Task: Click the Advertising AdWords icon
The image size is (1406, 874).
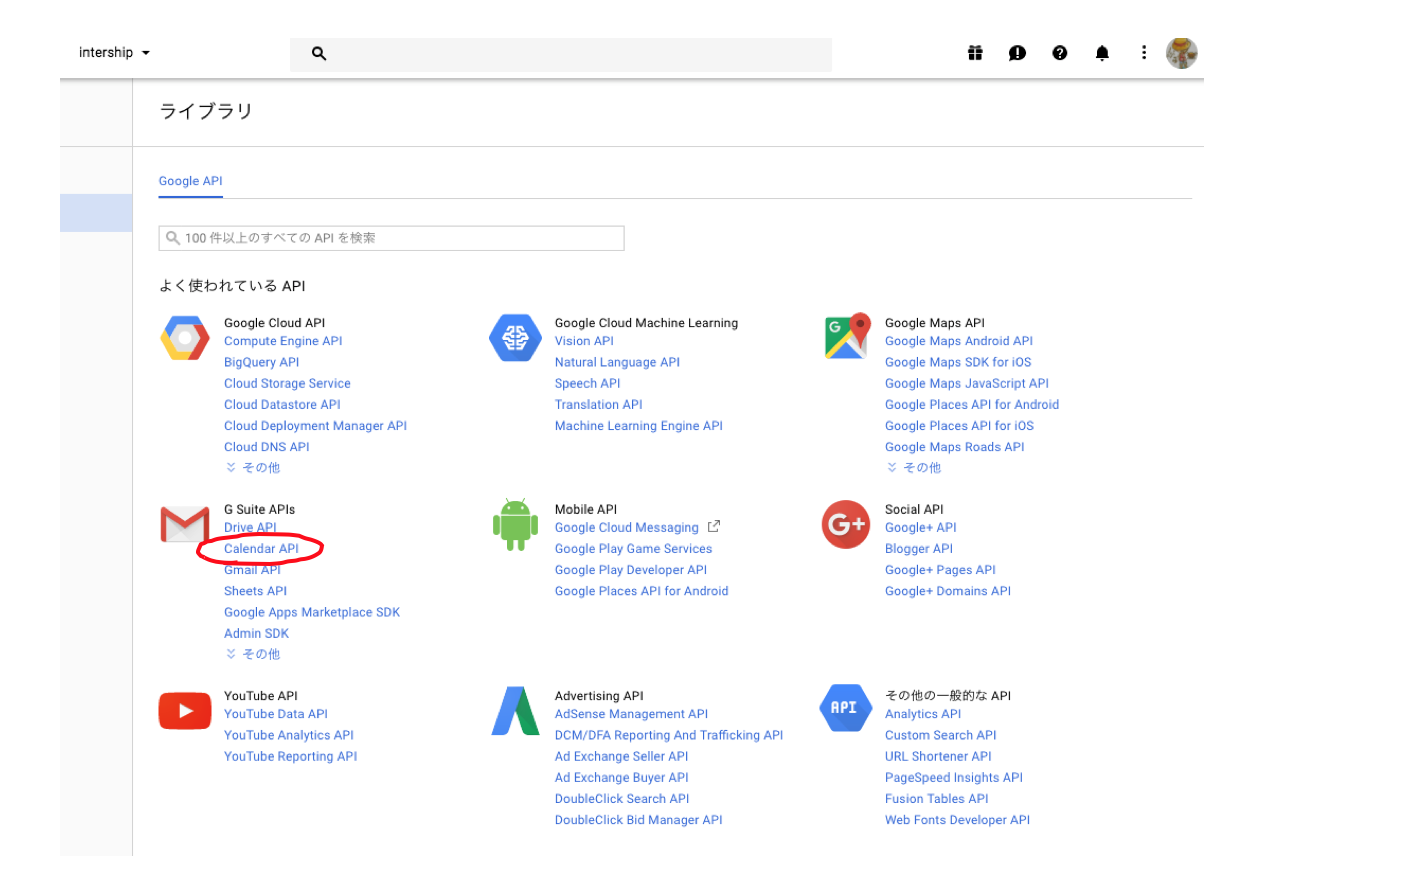Action: (x=516, y=711)
